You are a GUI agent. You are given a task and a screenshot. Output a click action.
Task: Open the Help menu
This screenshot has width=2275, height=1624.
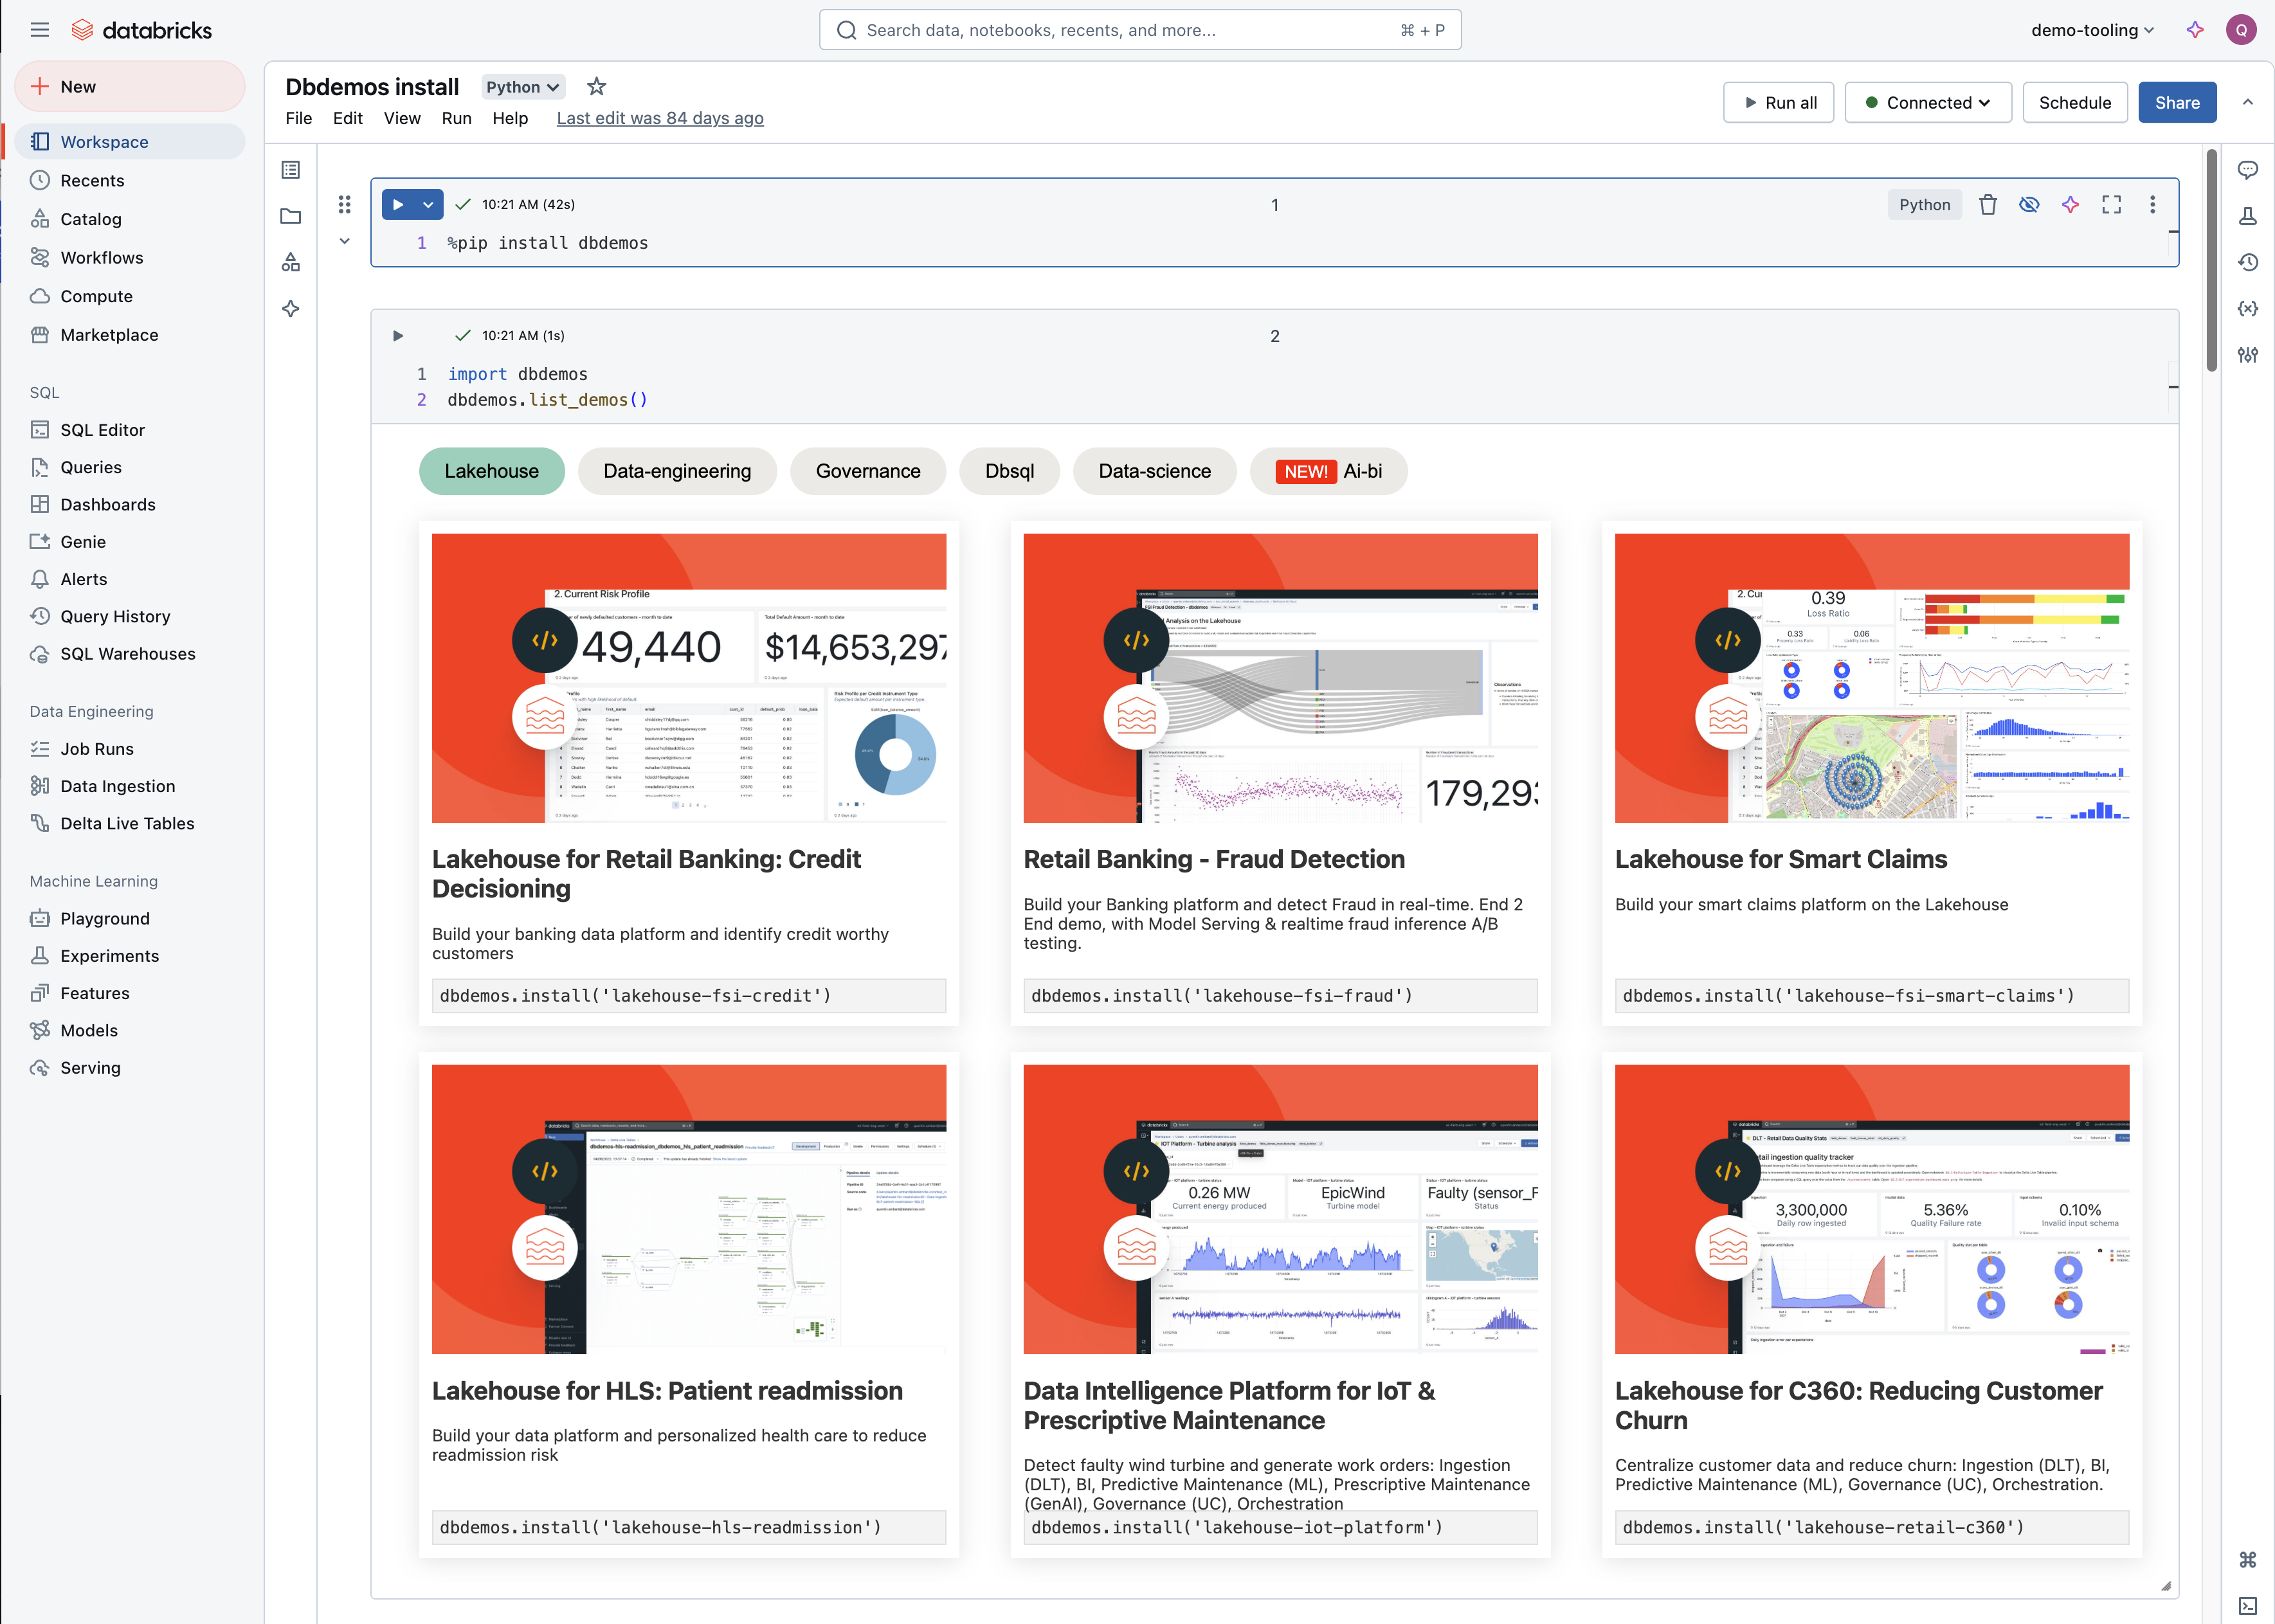[x=510, y=118]
